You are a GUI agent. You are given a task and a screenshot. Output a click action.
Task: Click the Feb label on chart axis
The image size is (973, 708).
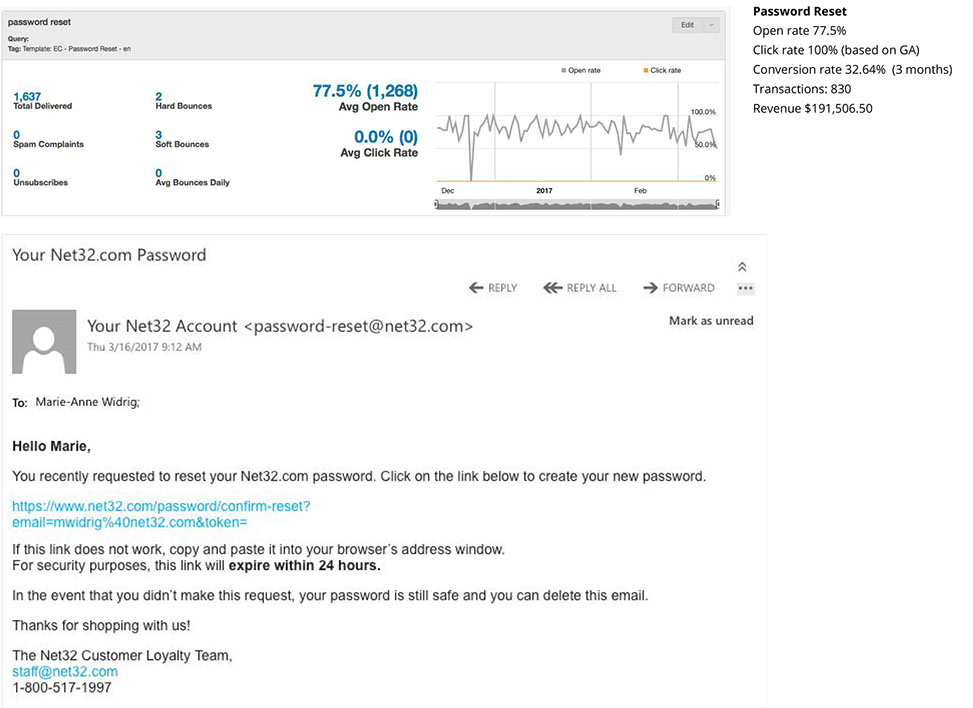click(640, 190)
